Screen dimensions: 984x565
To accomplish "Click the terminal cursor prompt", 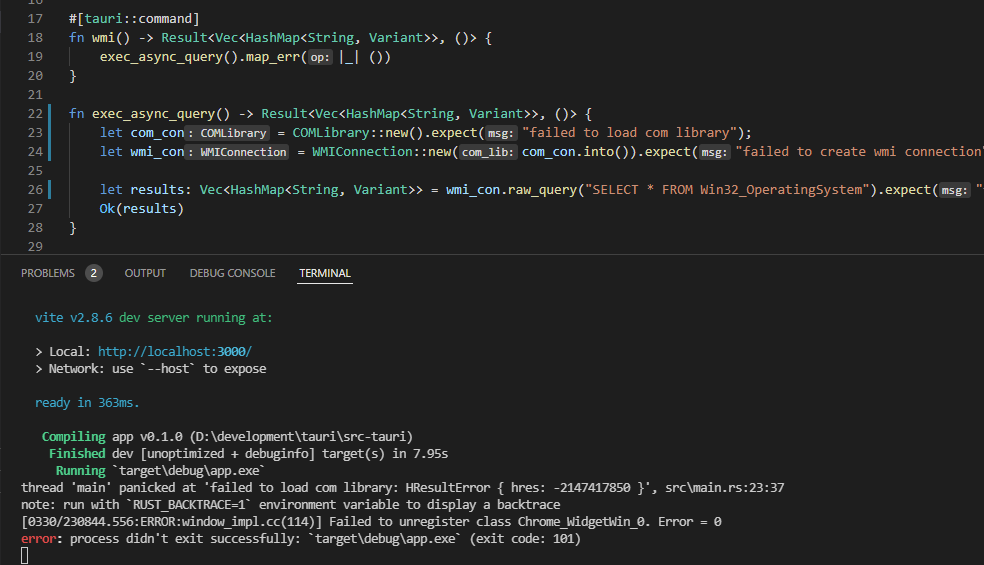I will tap(24, 556).
